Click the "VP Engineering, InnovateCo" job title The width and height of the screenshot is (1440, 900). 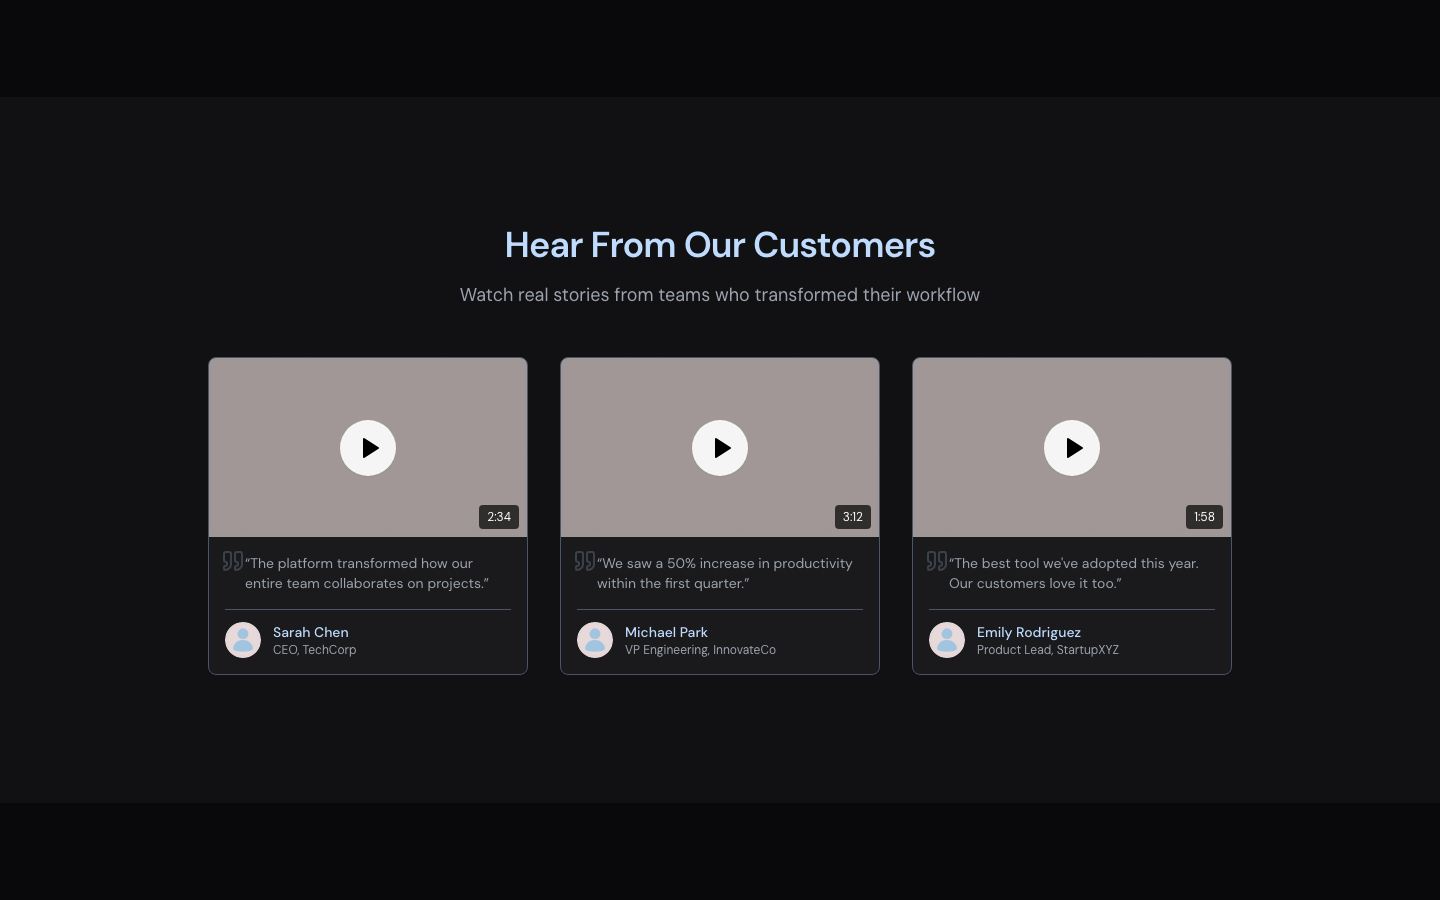(x=700, y=650)
